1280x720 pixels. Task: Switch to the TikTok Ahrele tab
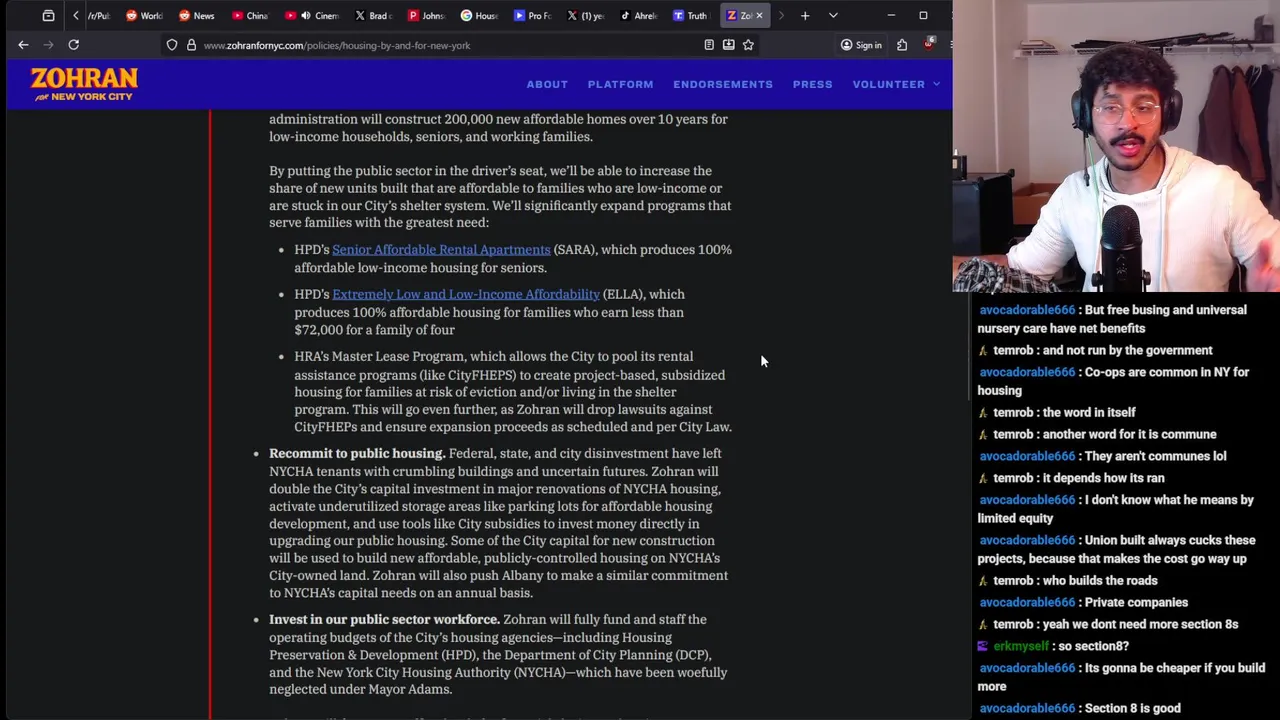pyautogui.click(x=638, y=16)
